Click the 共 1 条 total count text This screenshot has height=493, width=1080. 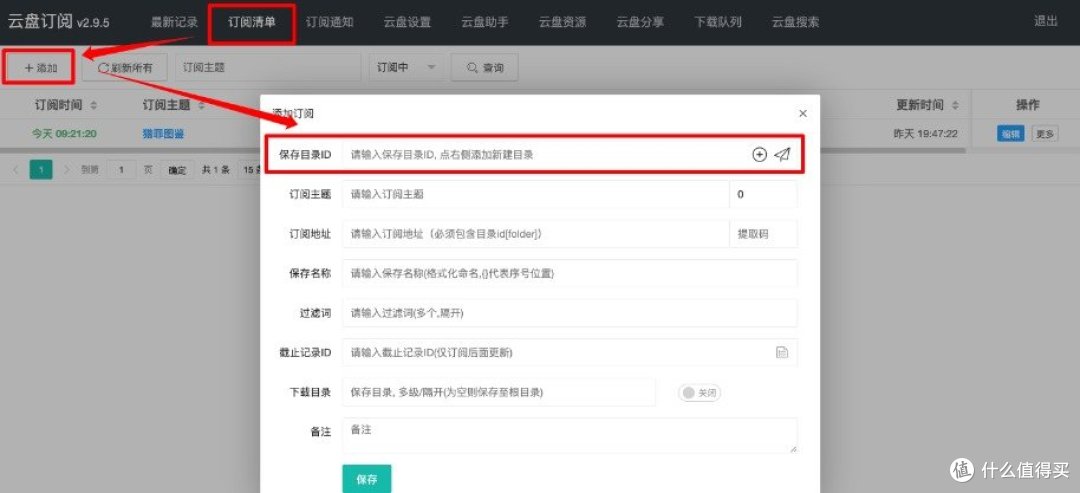coord(215,170)
